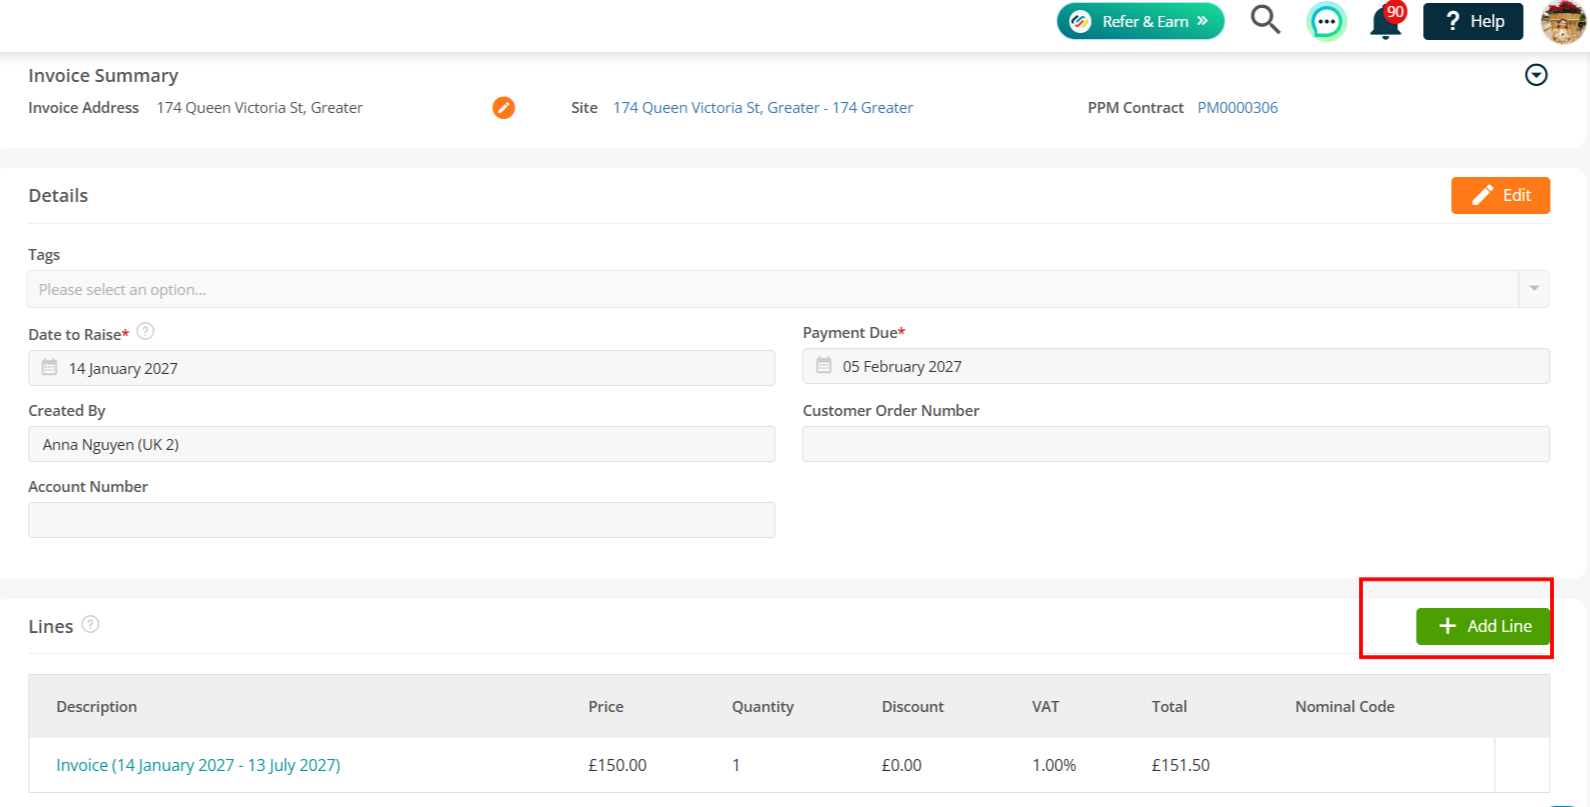Add a new invoice line
Viewport: 1590px width, 807px height.
(x=1483, y=626)
